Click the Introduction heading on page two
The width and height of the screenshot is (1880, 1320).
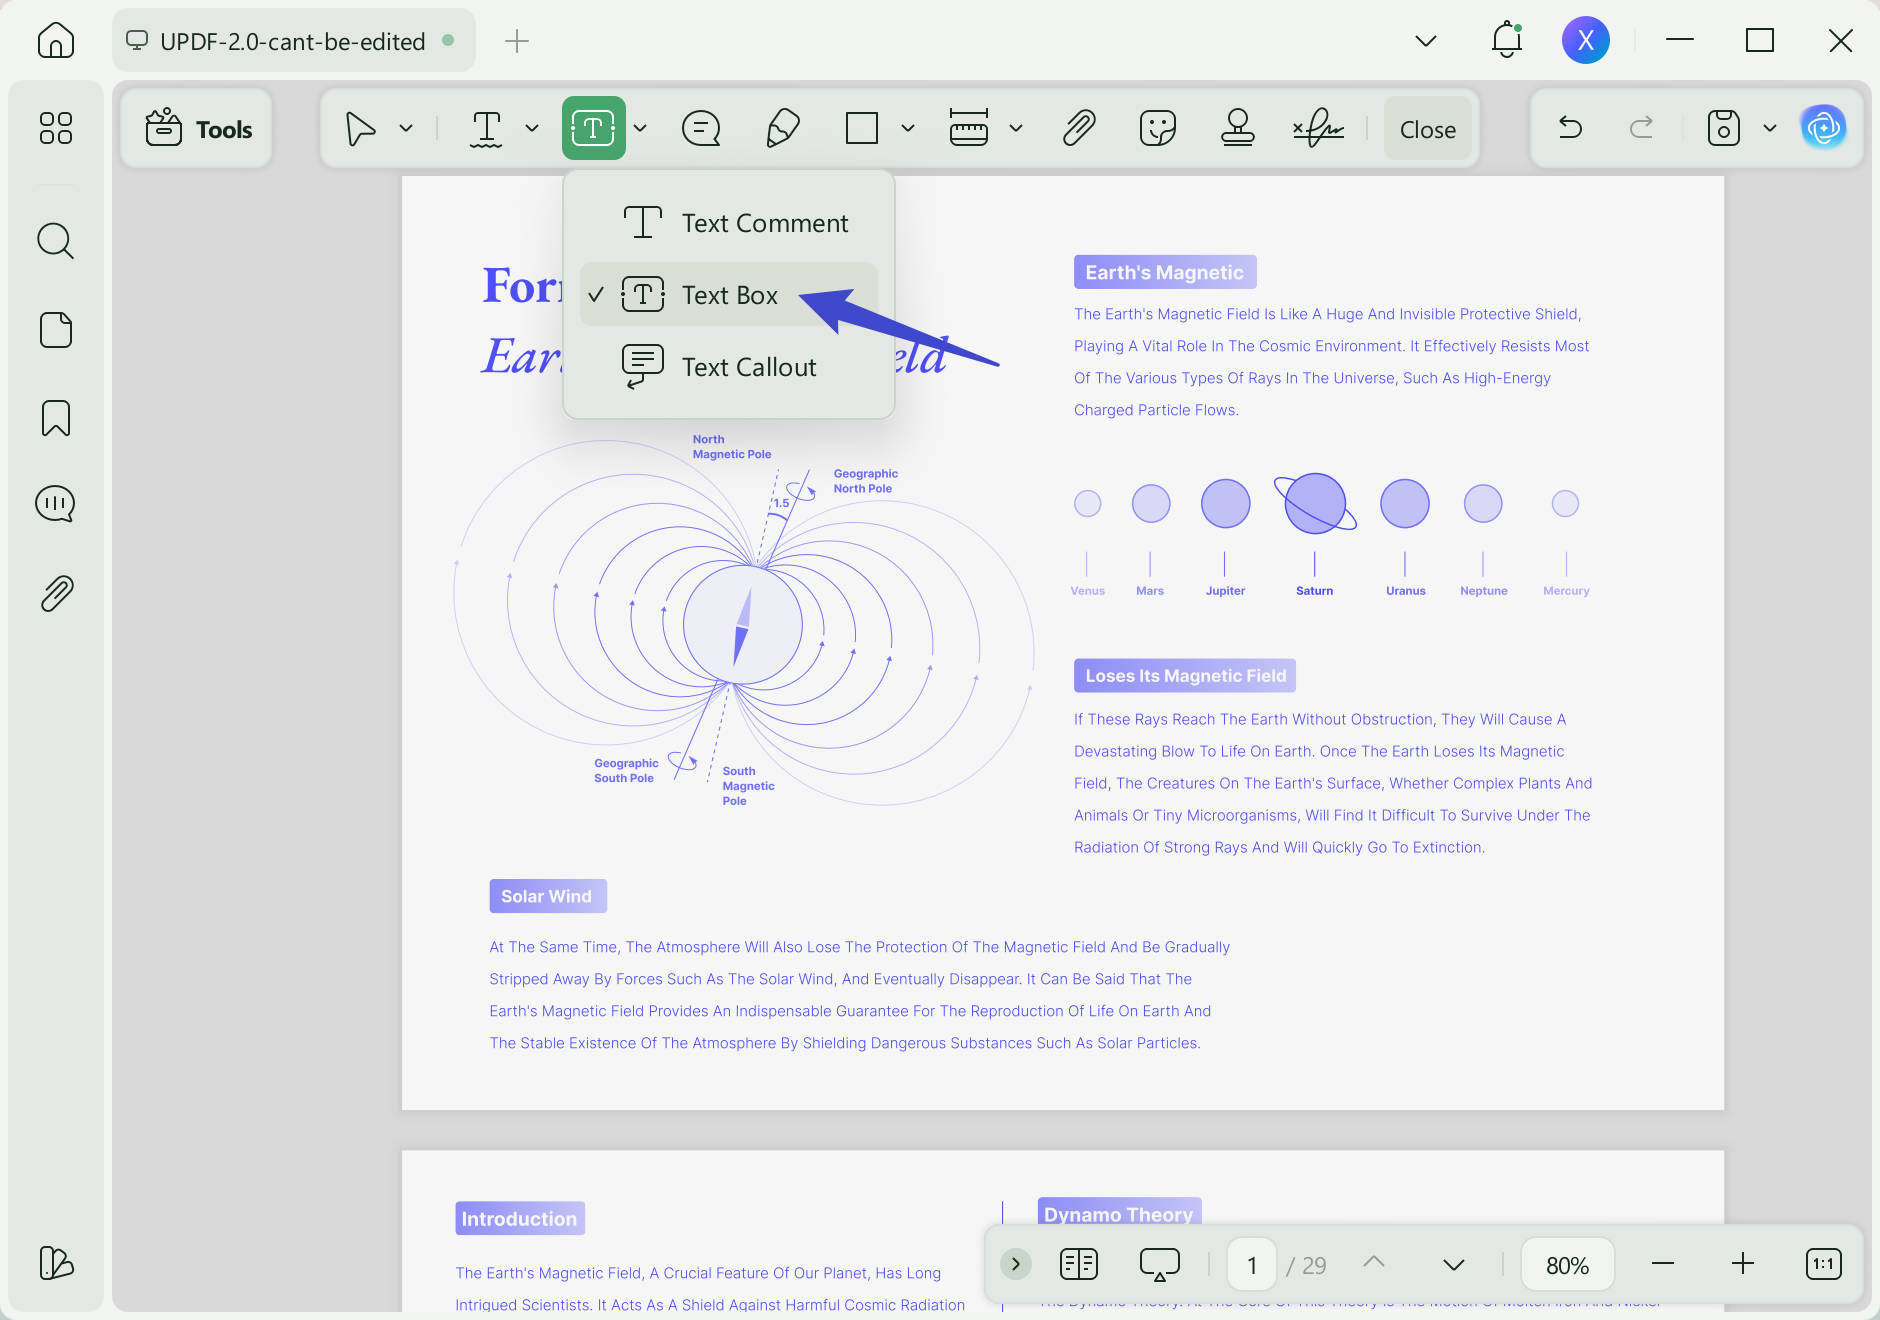[x=519, y=1218]
